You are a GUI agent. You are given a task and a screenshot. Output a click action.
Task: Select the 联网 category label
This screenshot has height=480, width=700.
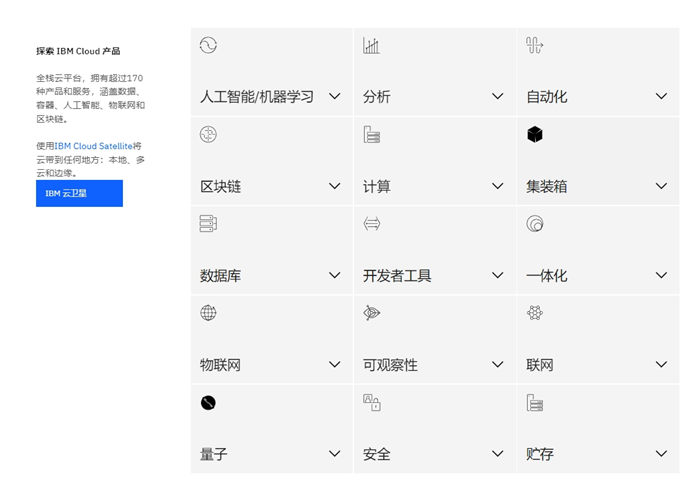540,365
